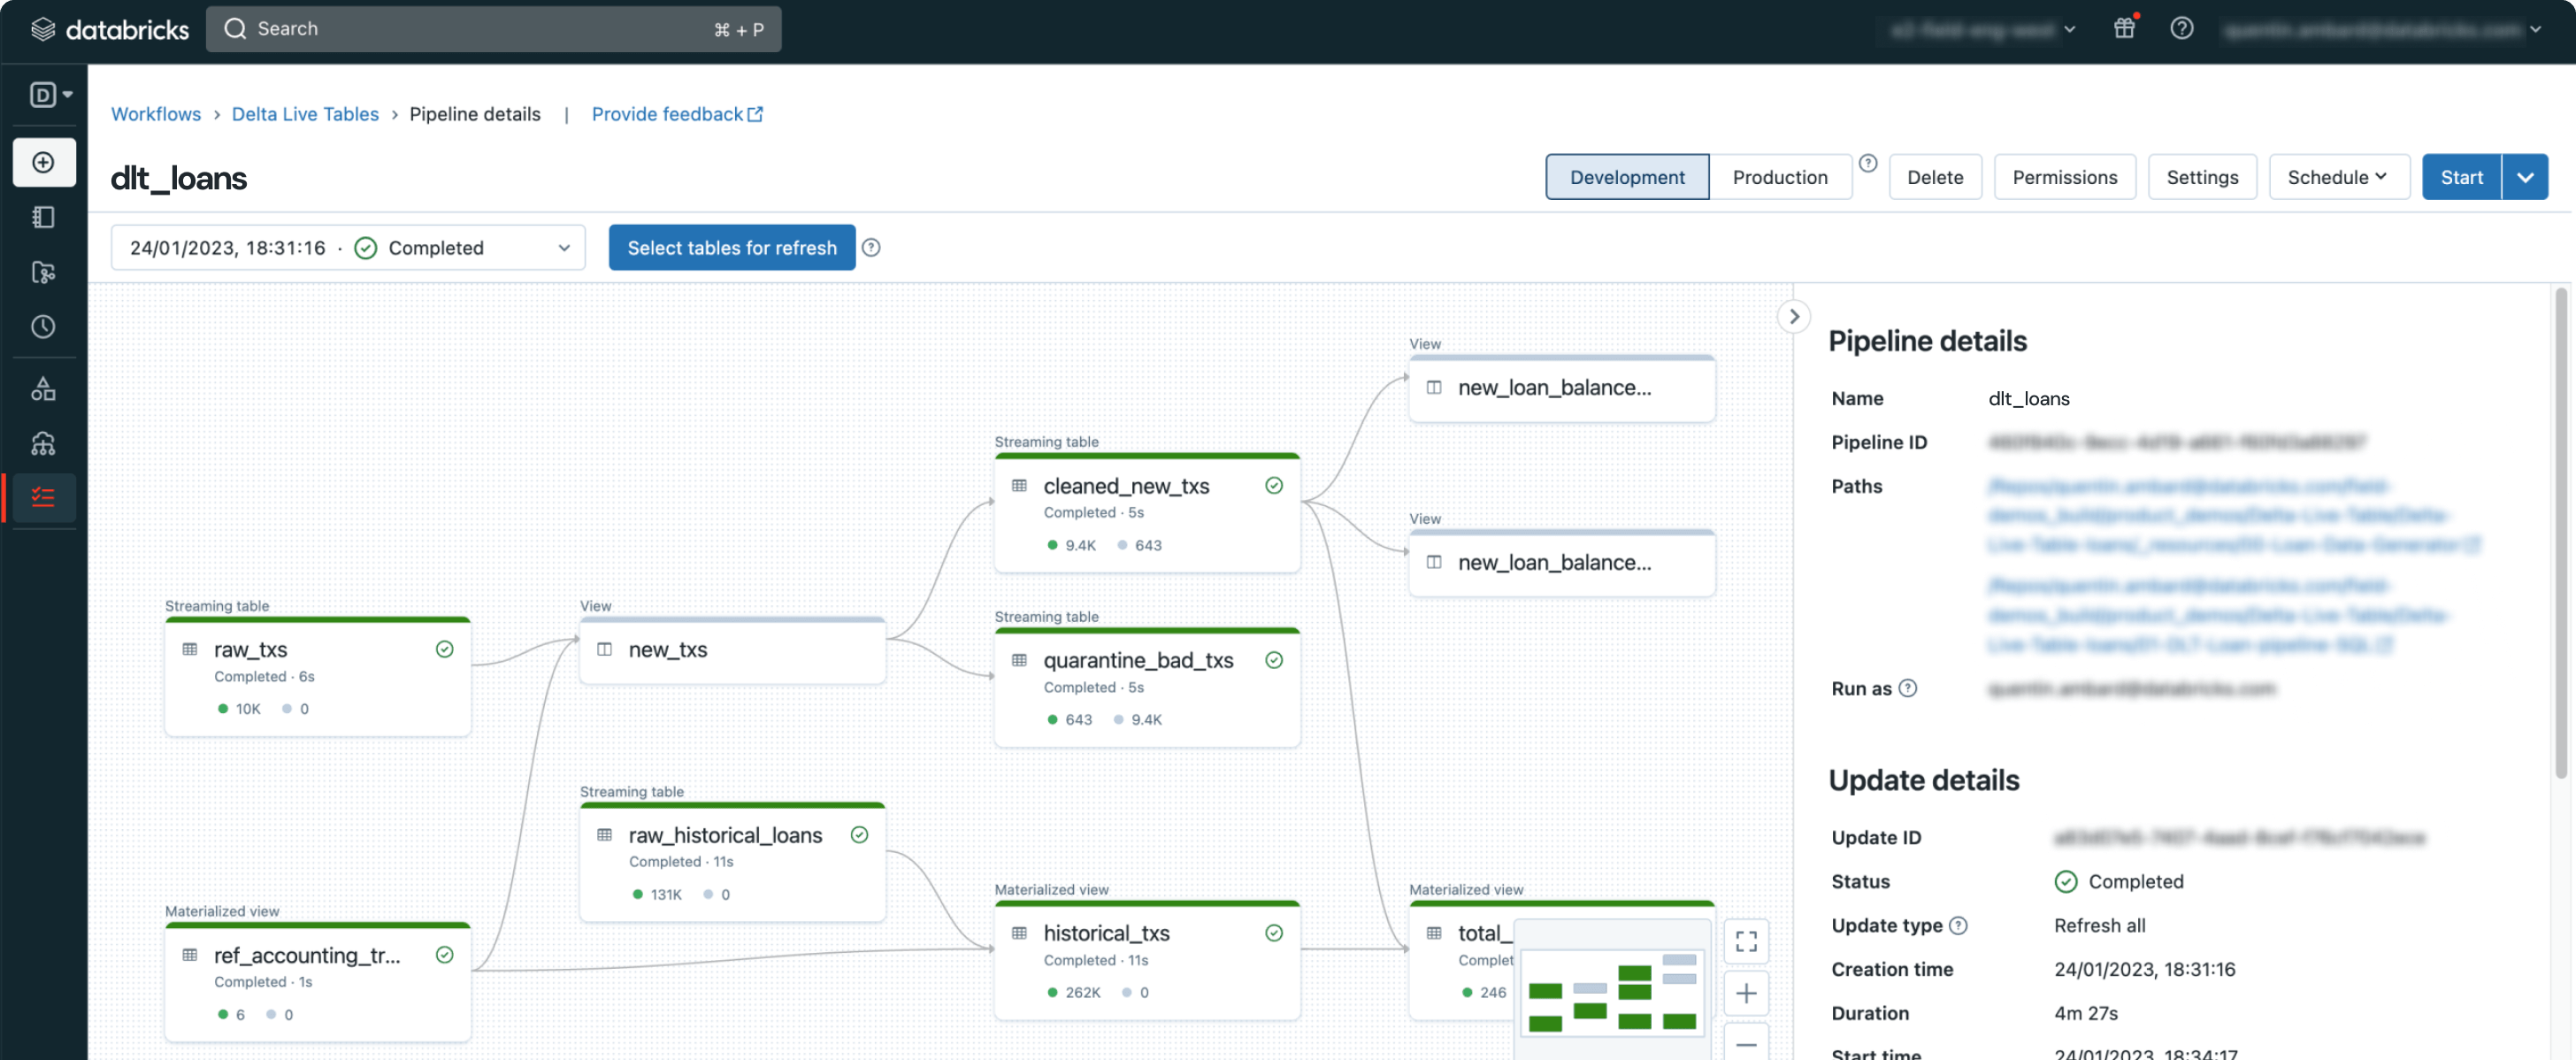Click info icon next to Update type
The image size is (2576, 1060).
pyautogui.click(x=1959, y=925)
